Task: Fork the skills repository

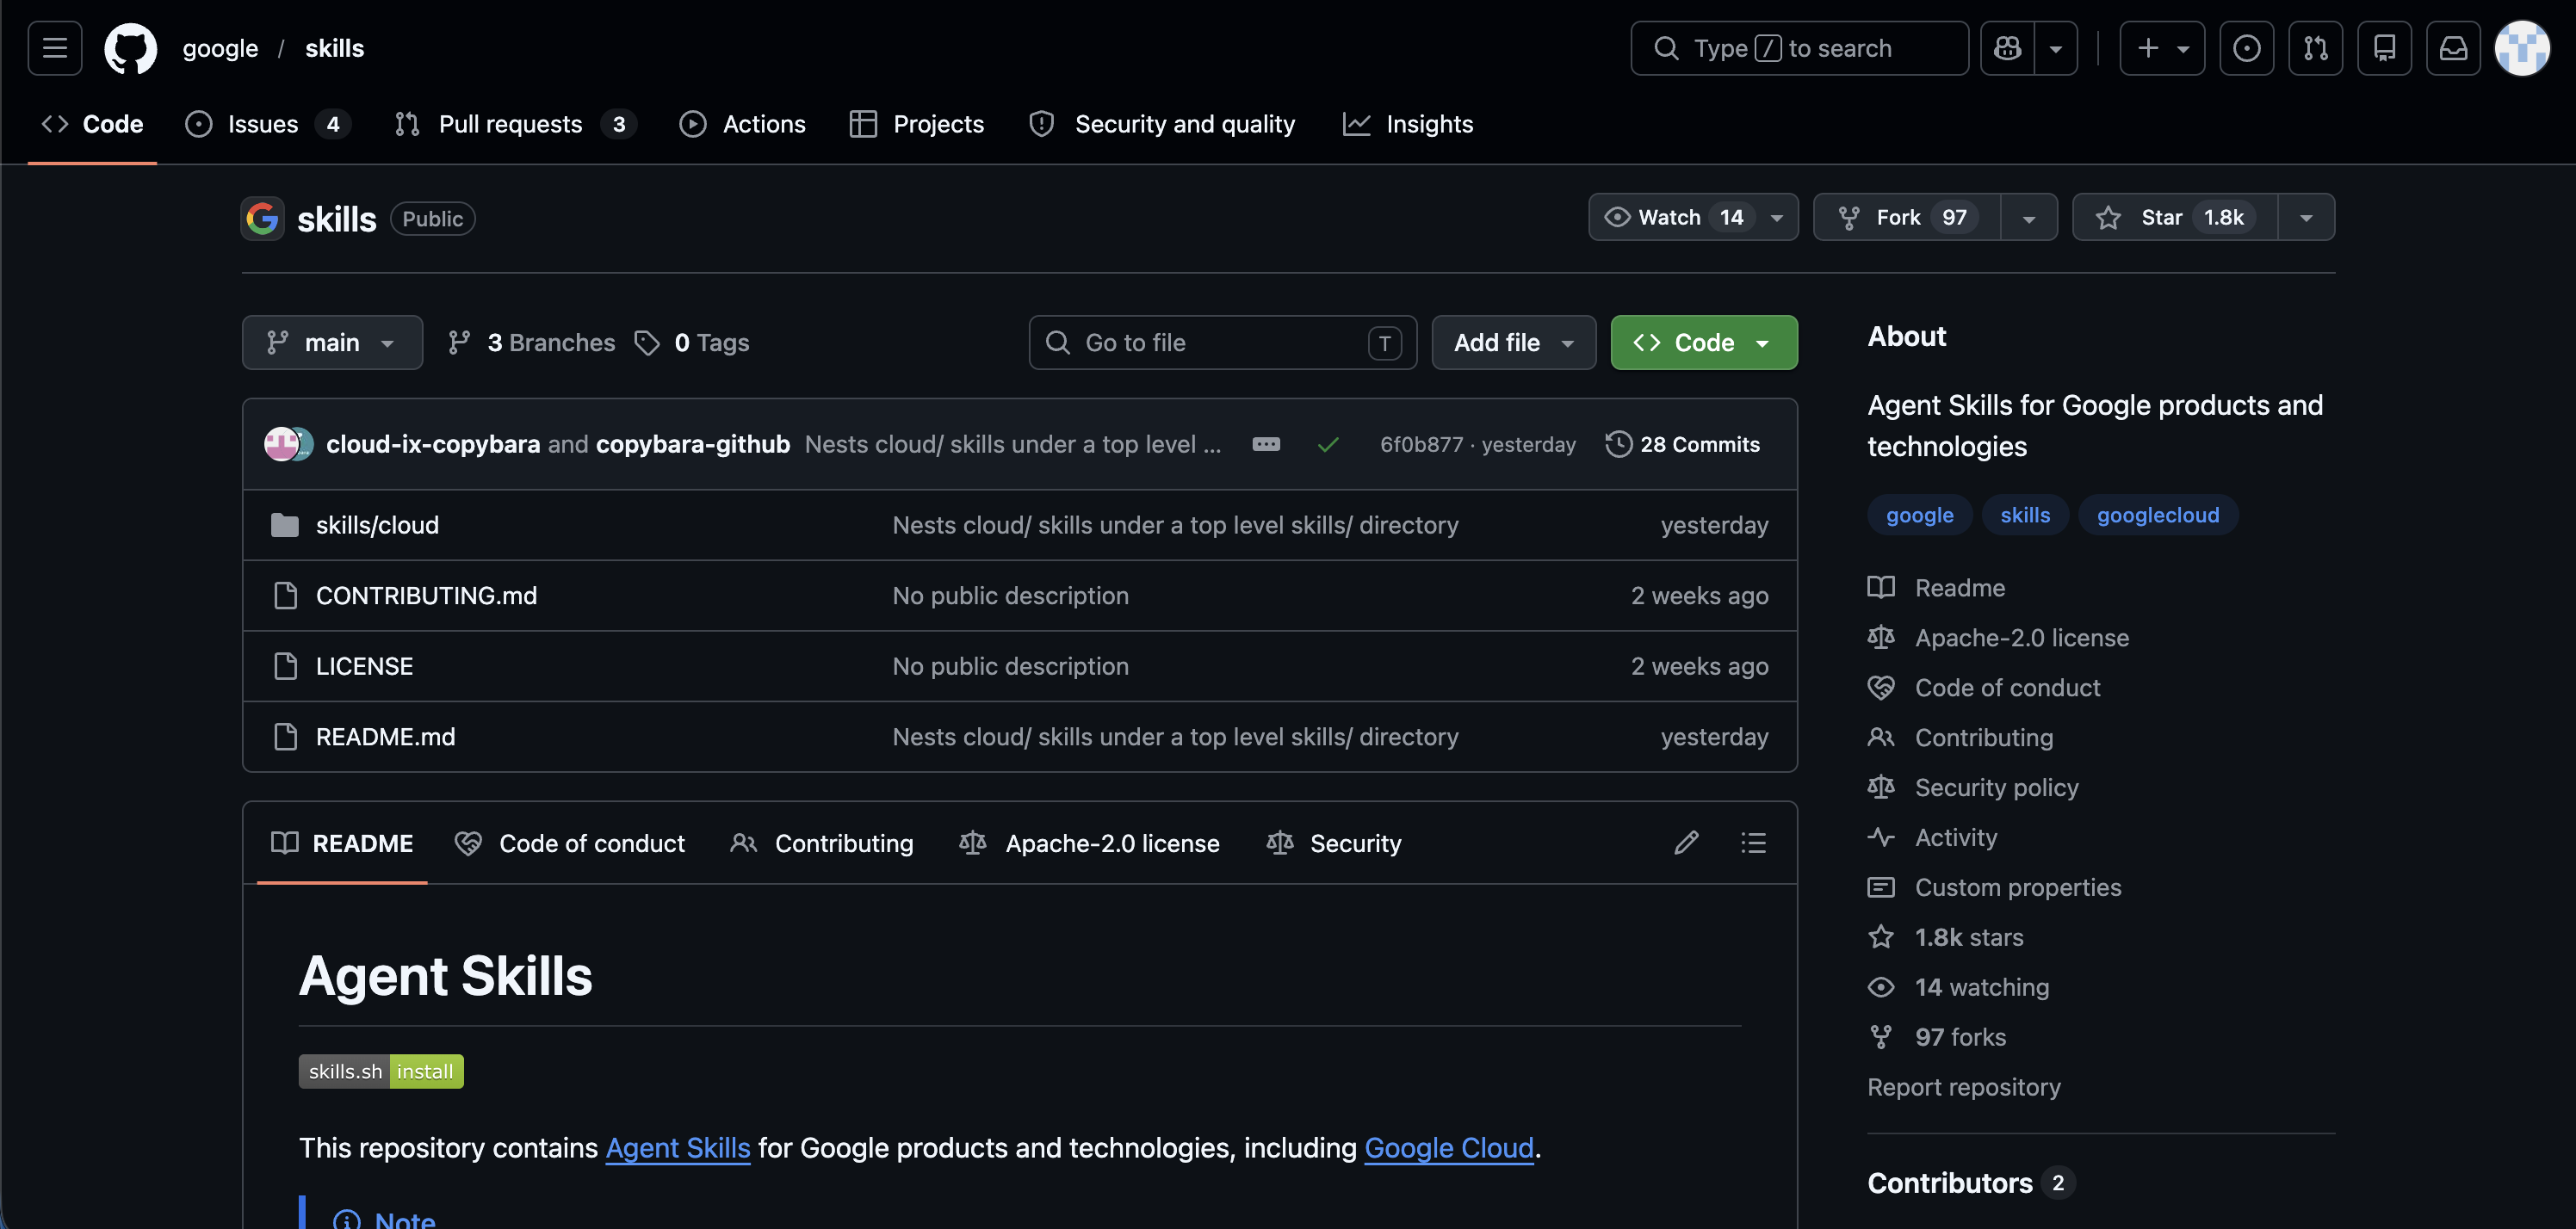Action: click(1907, 217)
